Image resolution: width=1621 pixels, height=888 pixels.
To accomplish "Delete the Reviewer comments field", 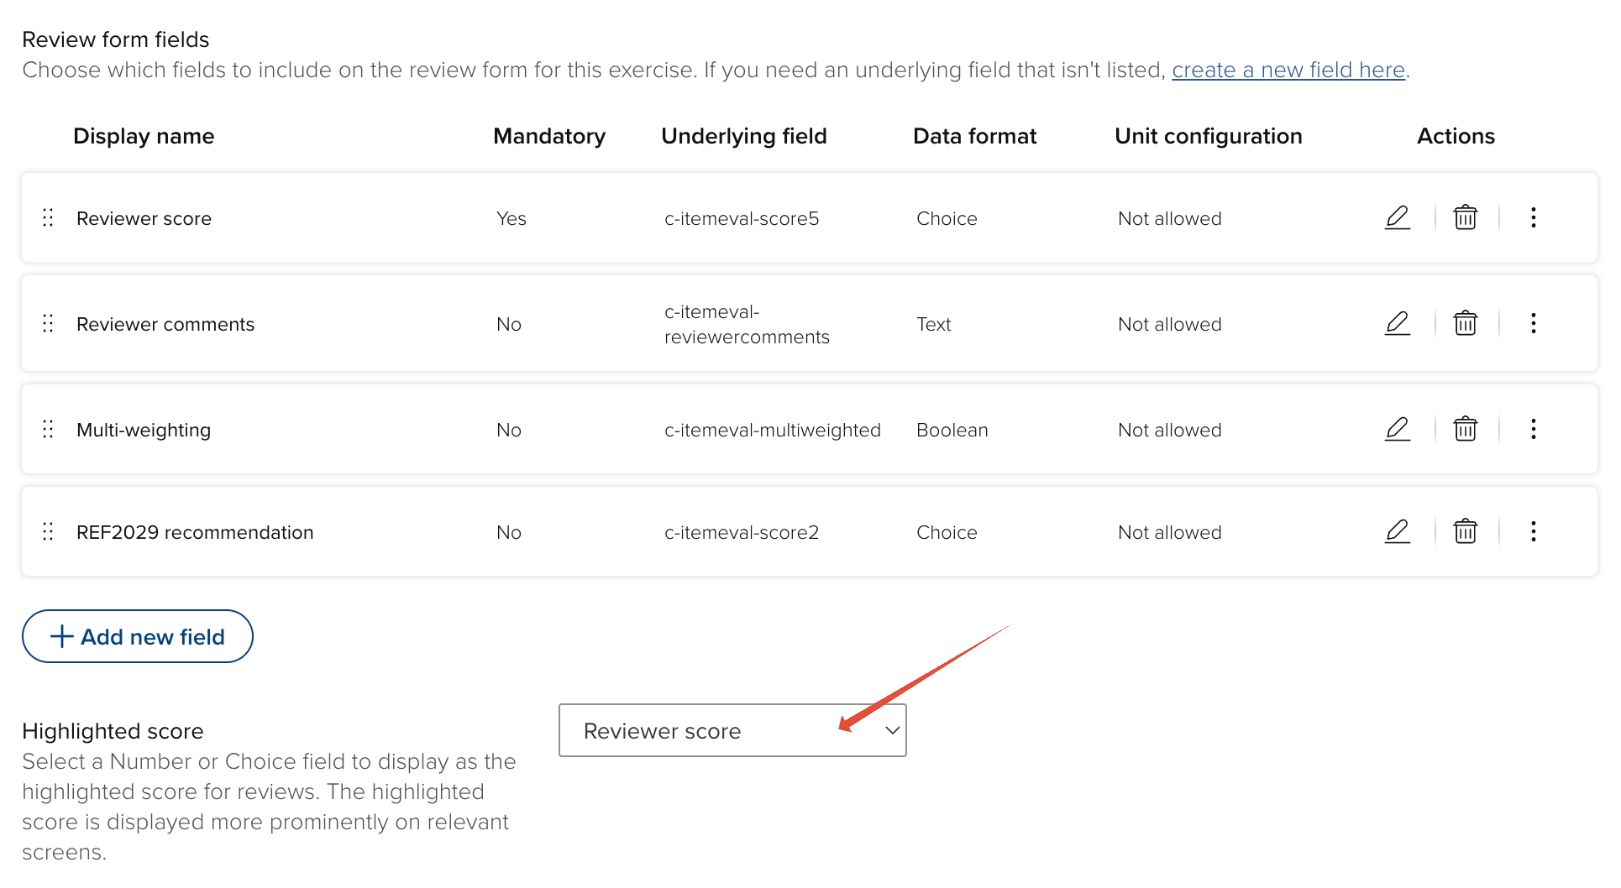I will [1465, 323].
